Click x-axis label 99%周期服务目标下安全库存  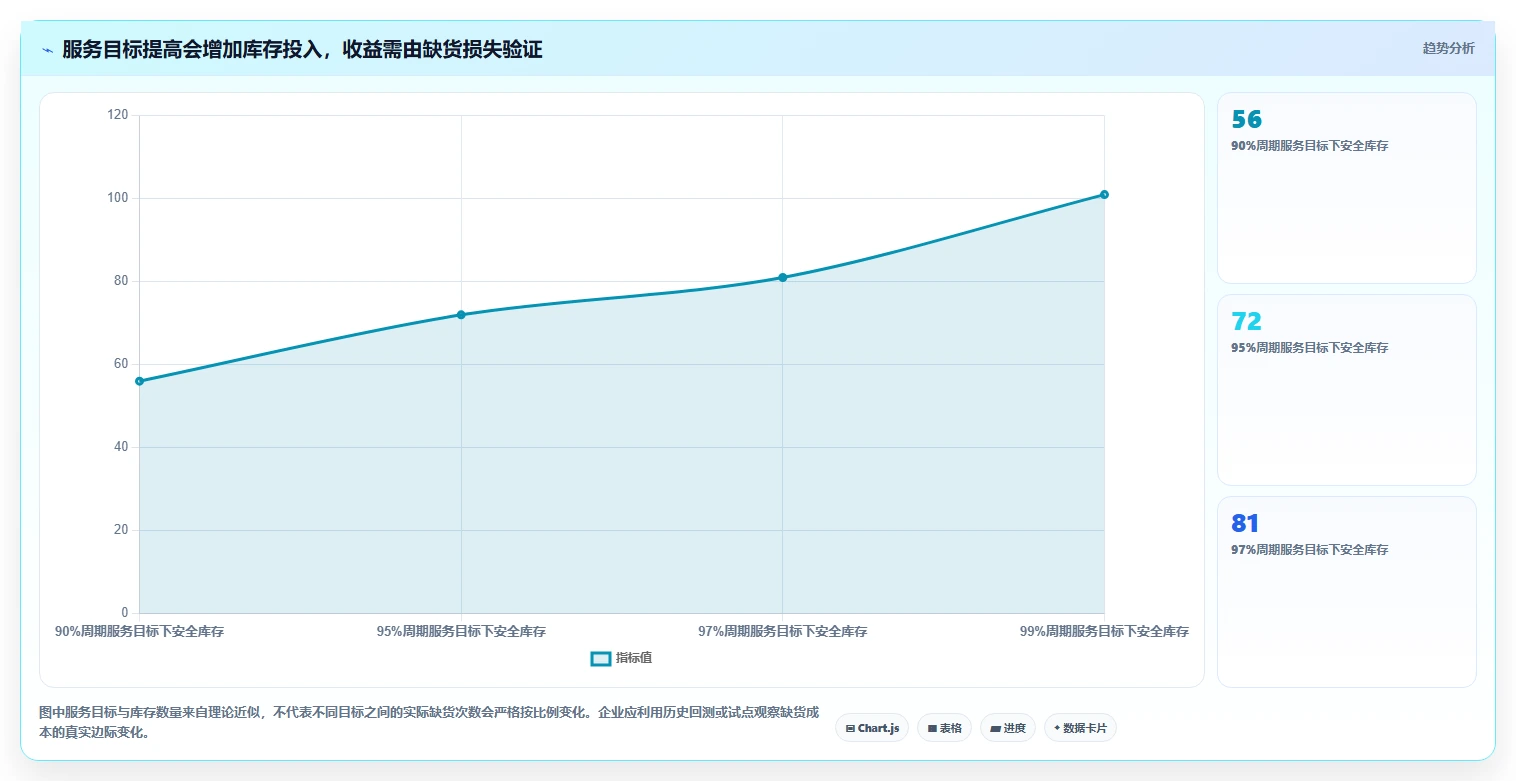(x=1104, y=632)
